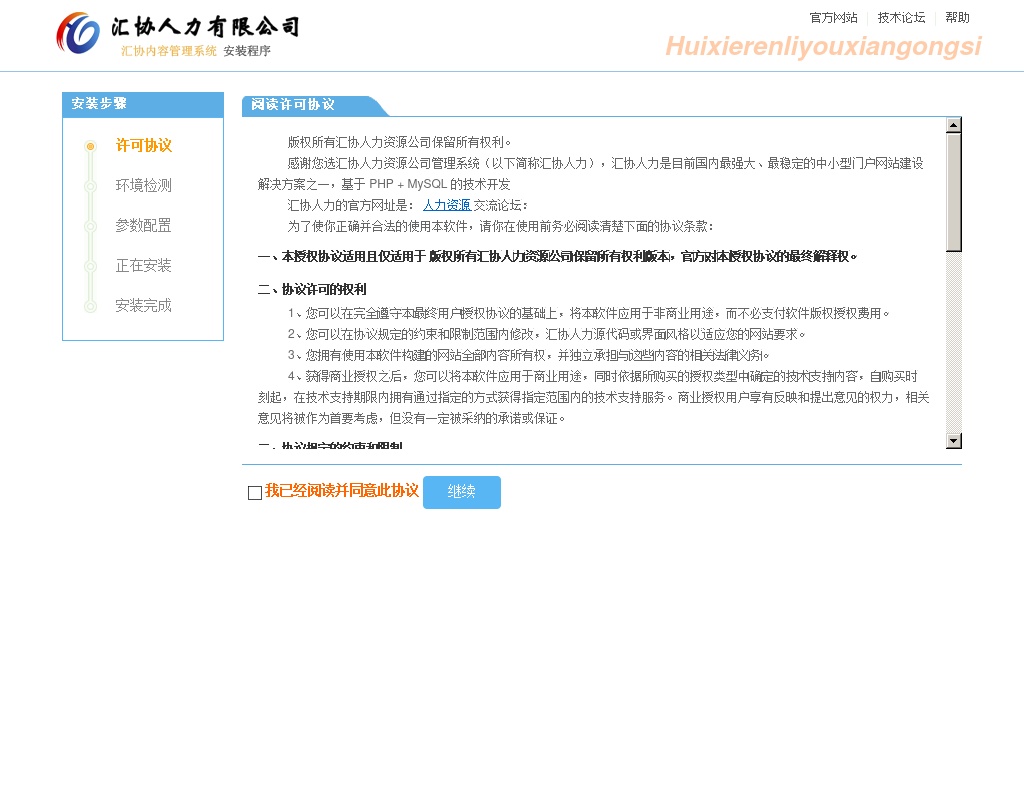Click the step bullet beside 环境检测

(x=90, y=186)
